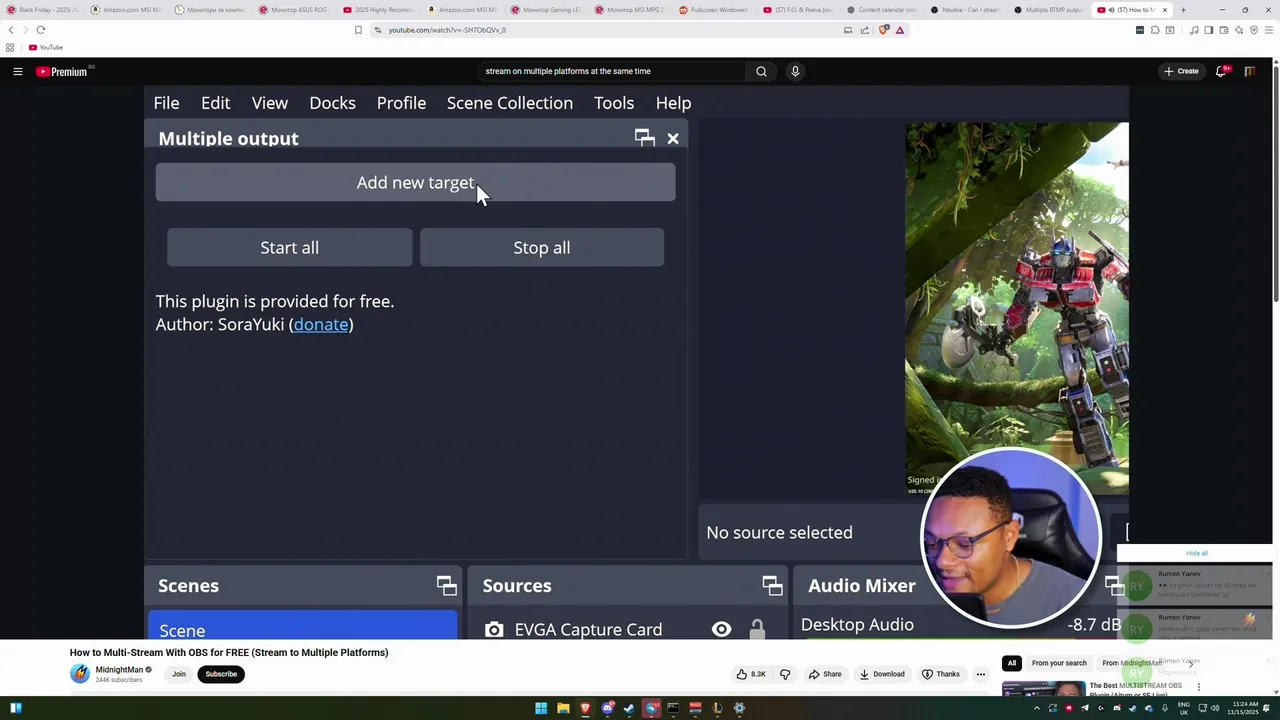Open the Edit menu in OBS

(x=215, y=103)
